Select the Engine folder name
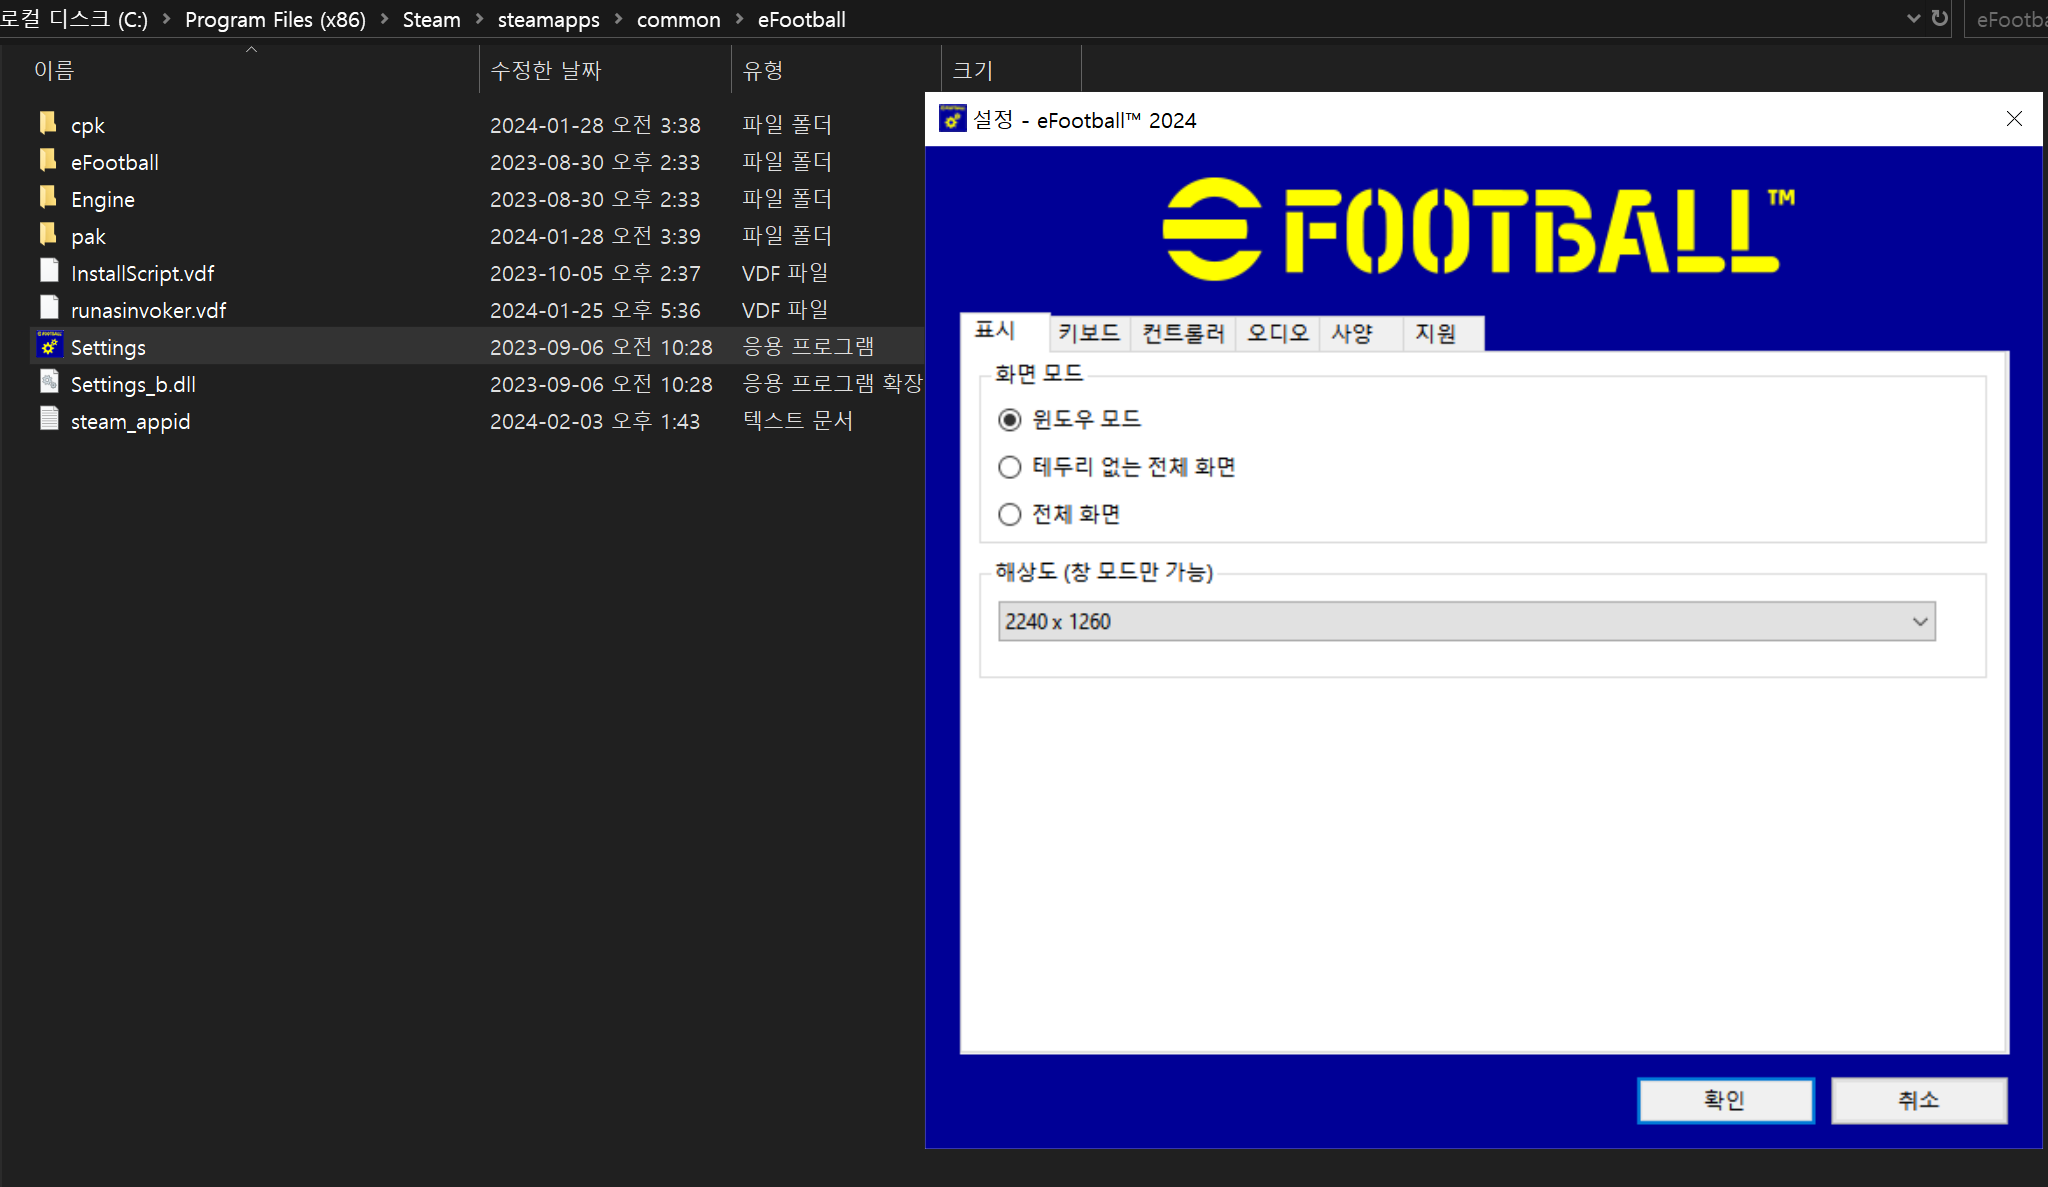The image size is (2048, 1187). coord(103,199)
